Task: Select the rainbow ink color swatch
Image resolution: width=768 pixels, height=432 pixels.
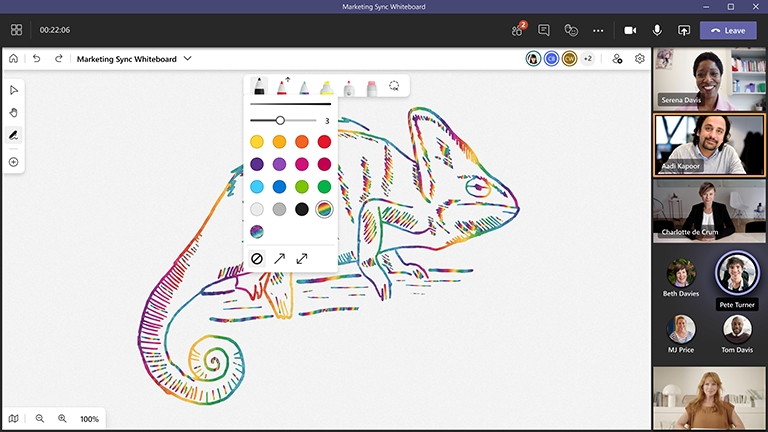Action: coord(323,209)
